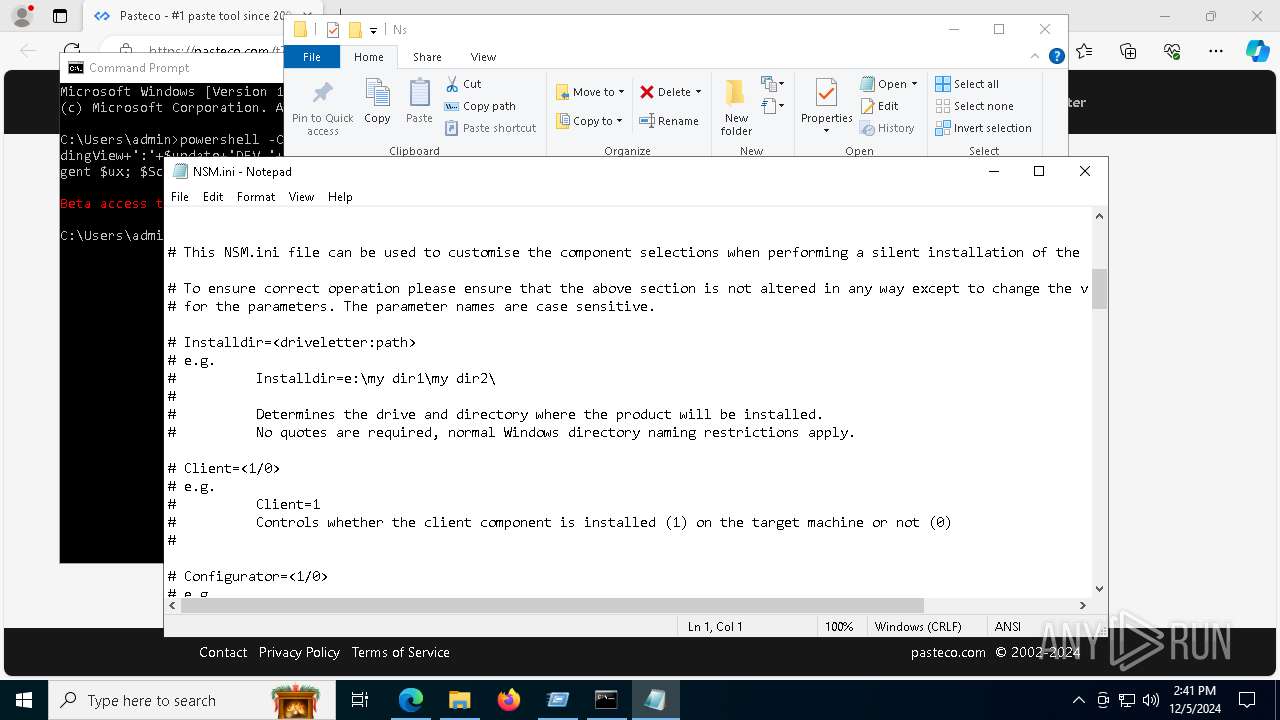Click Edit in the Open group

[879, 106]
